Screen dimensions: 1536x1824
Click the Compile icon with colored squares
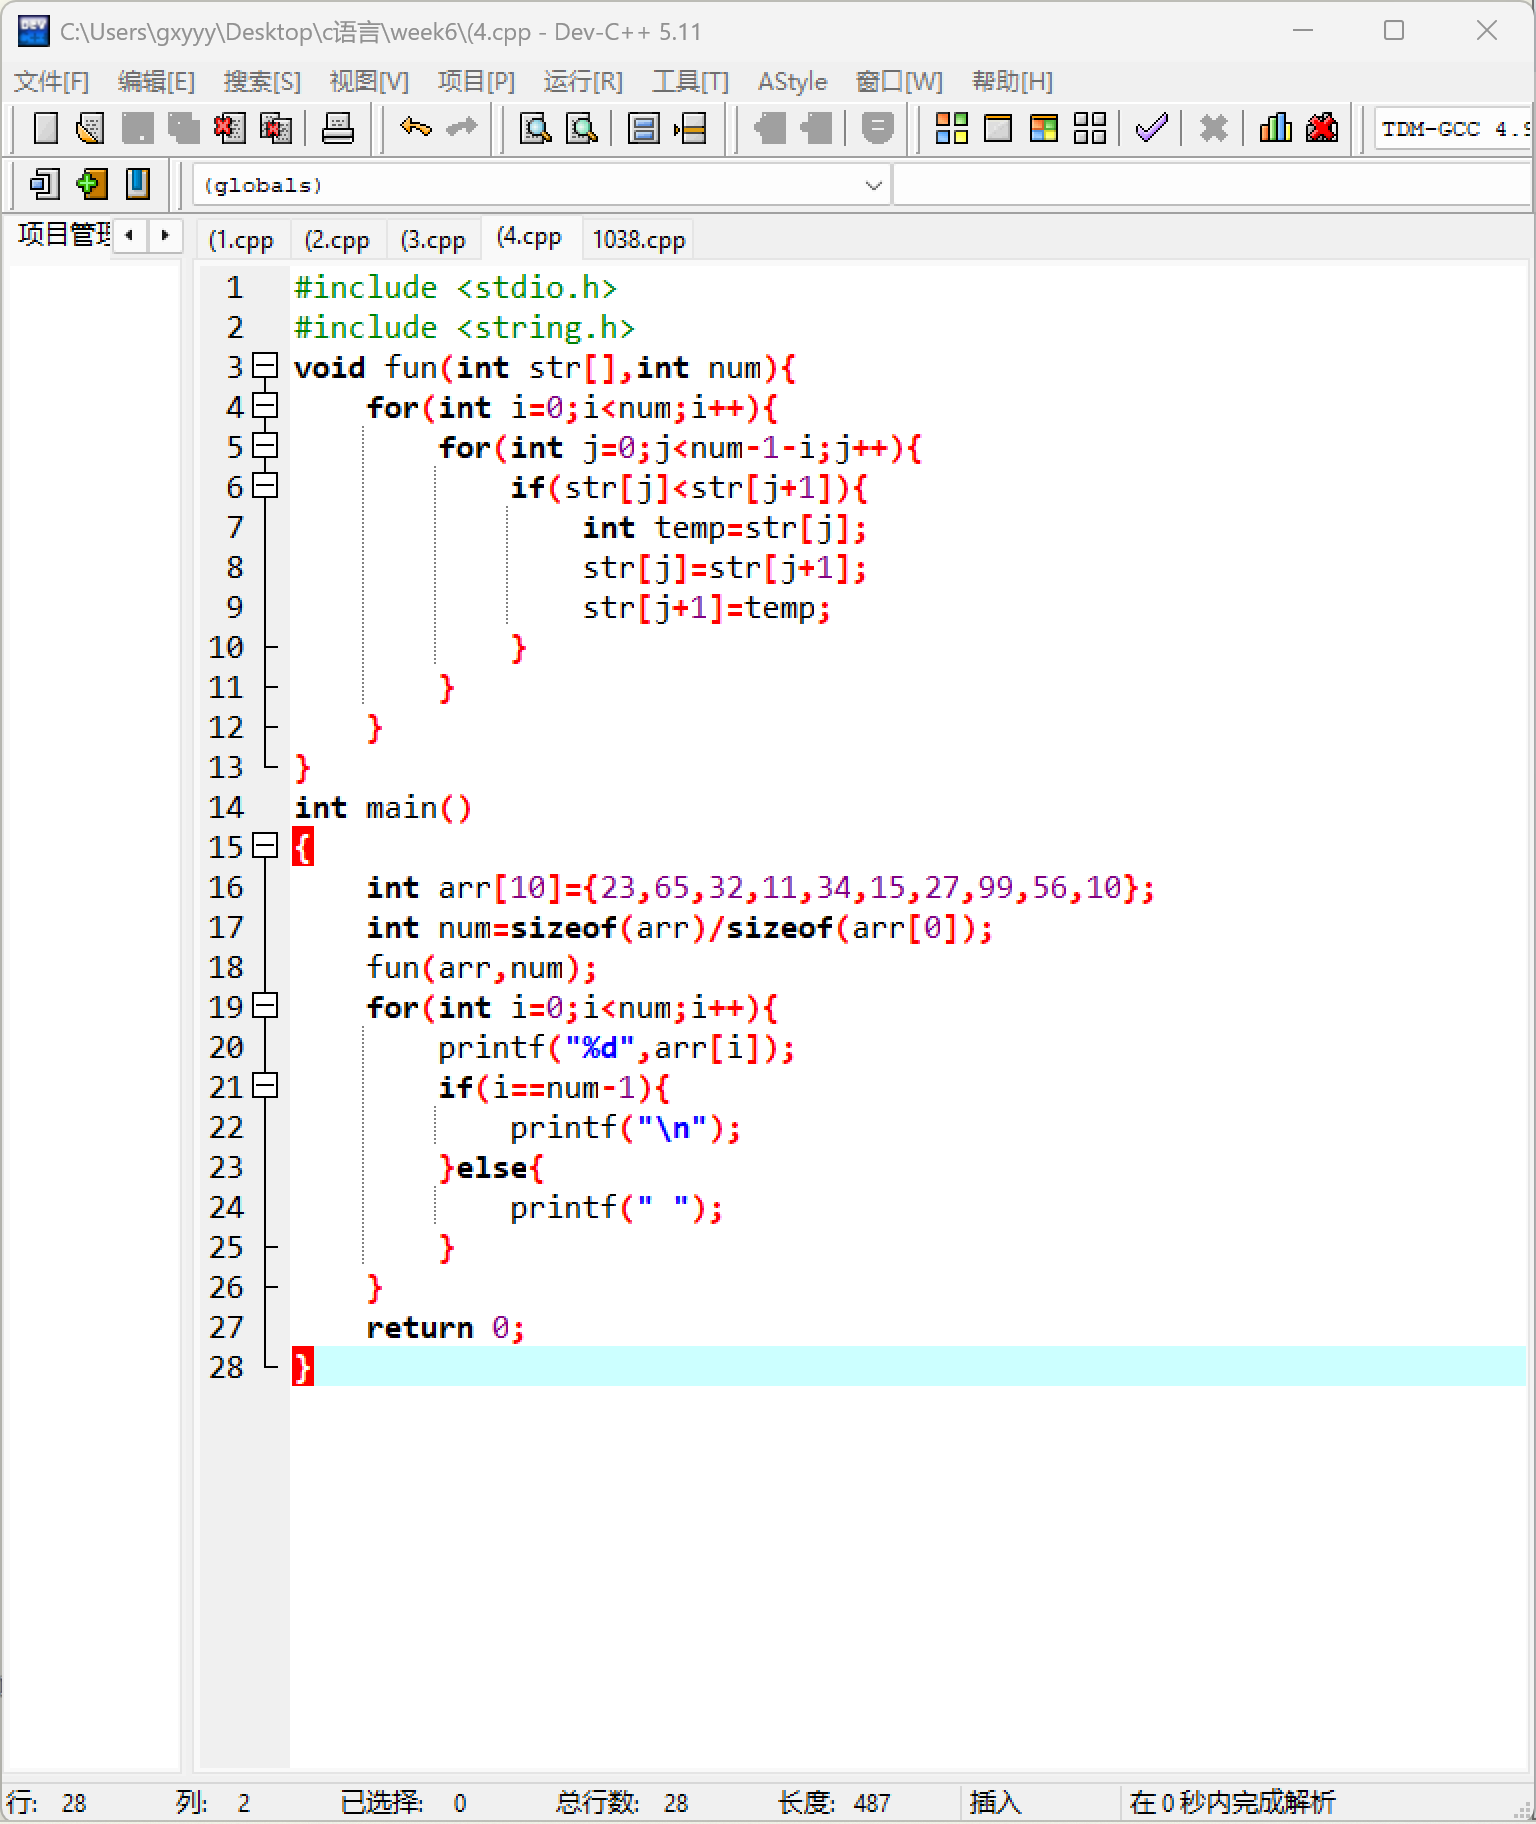(x=951, y=128)
